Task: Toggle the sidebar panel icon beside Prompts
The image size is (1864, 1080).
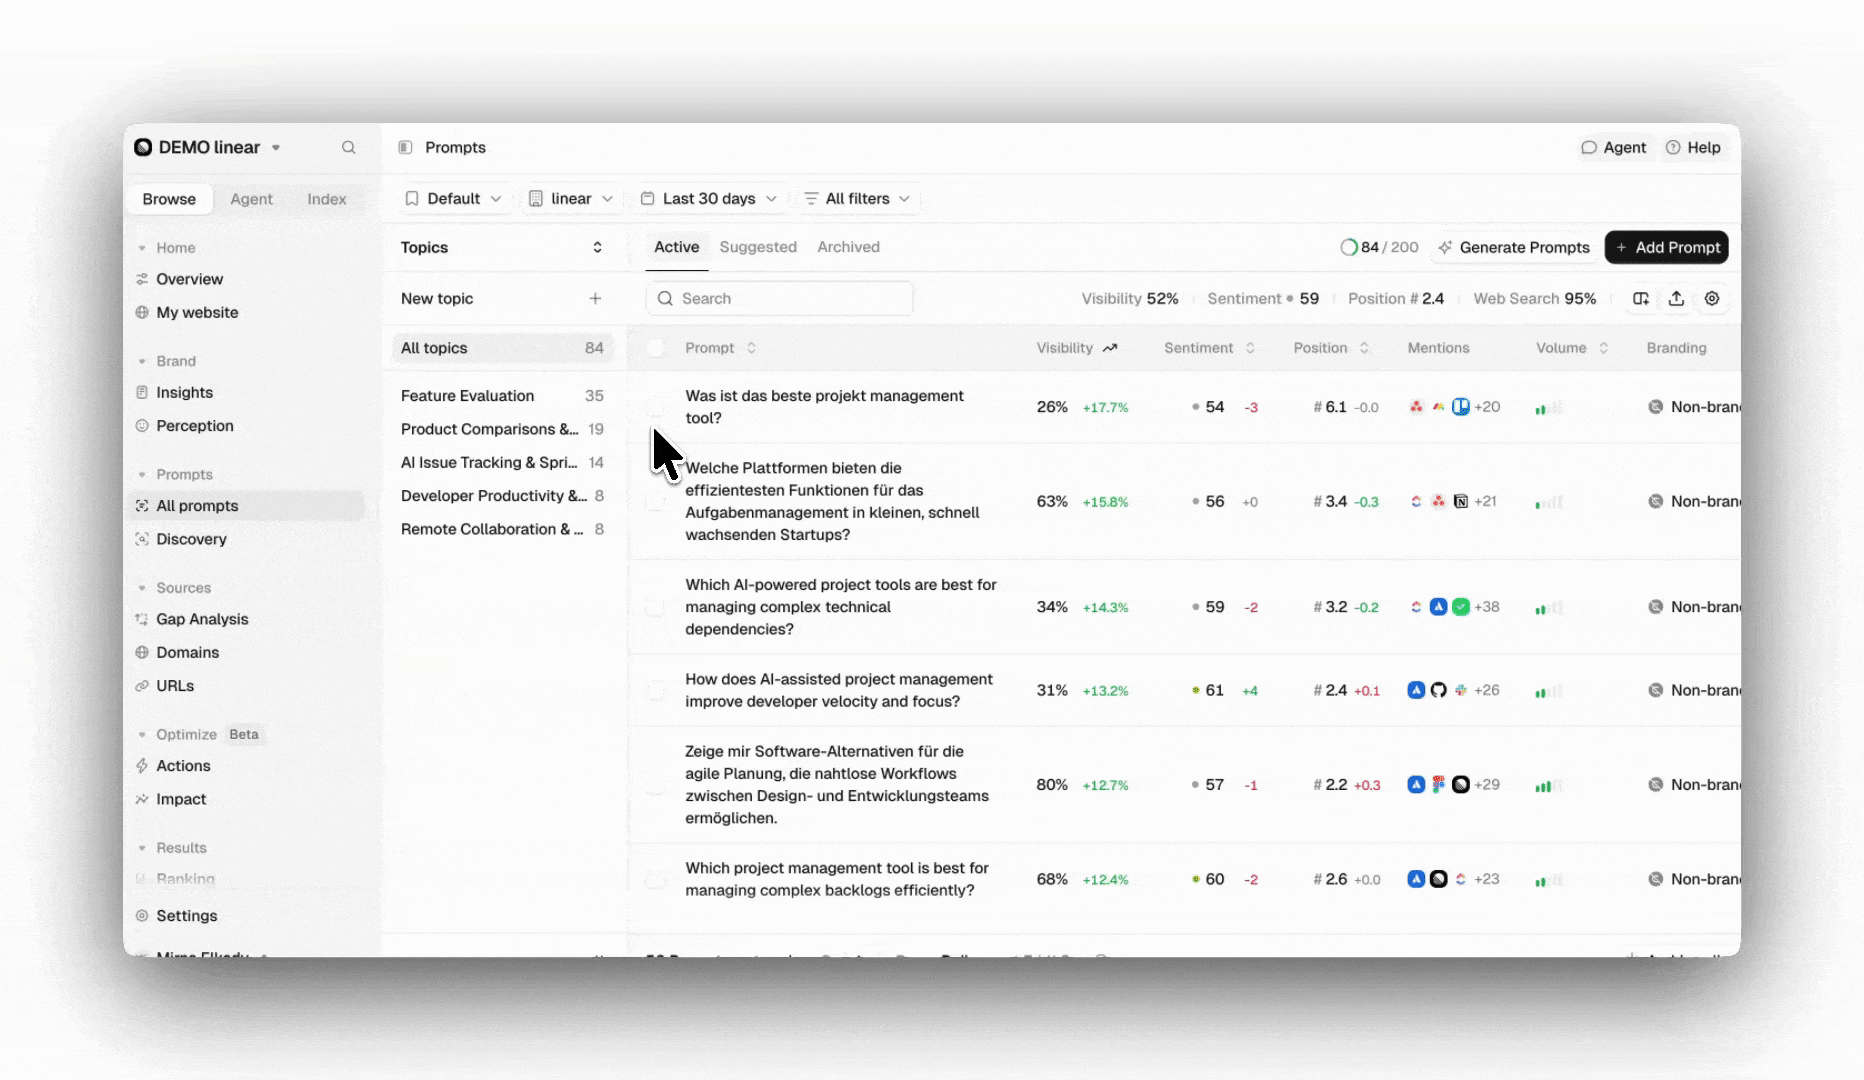Action: point(405,147)
